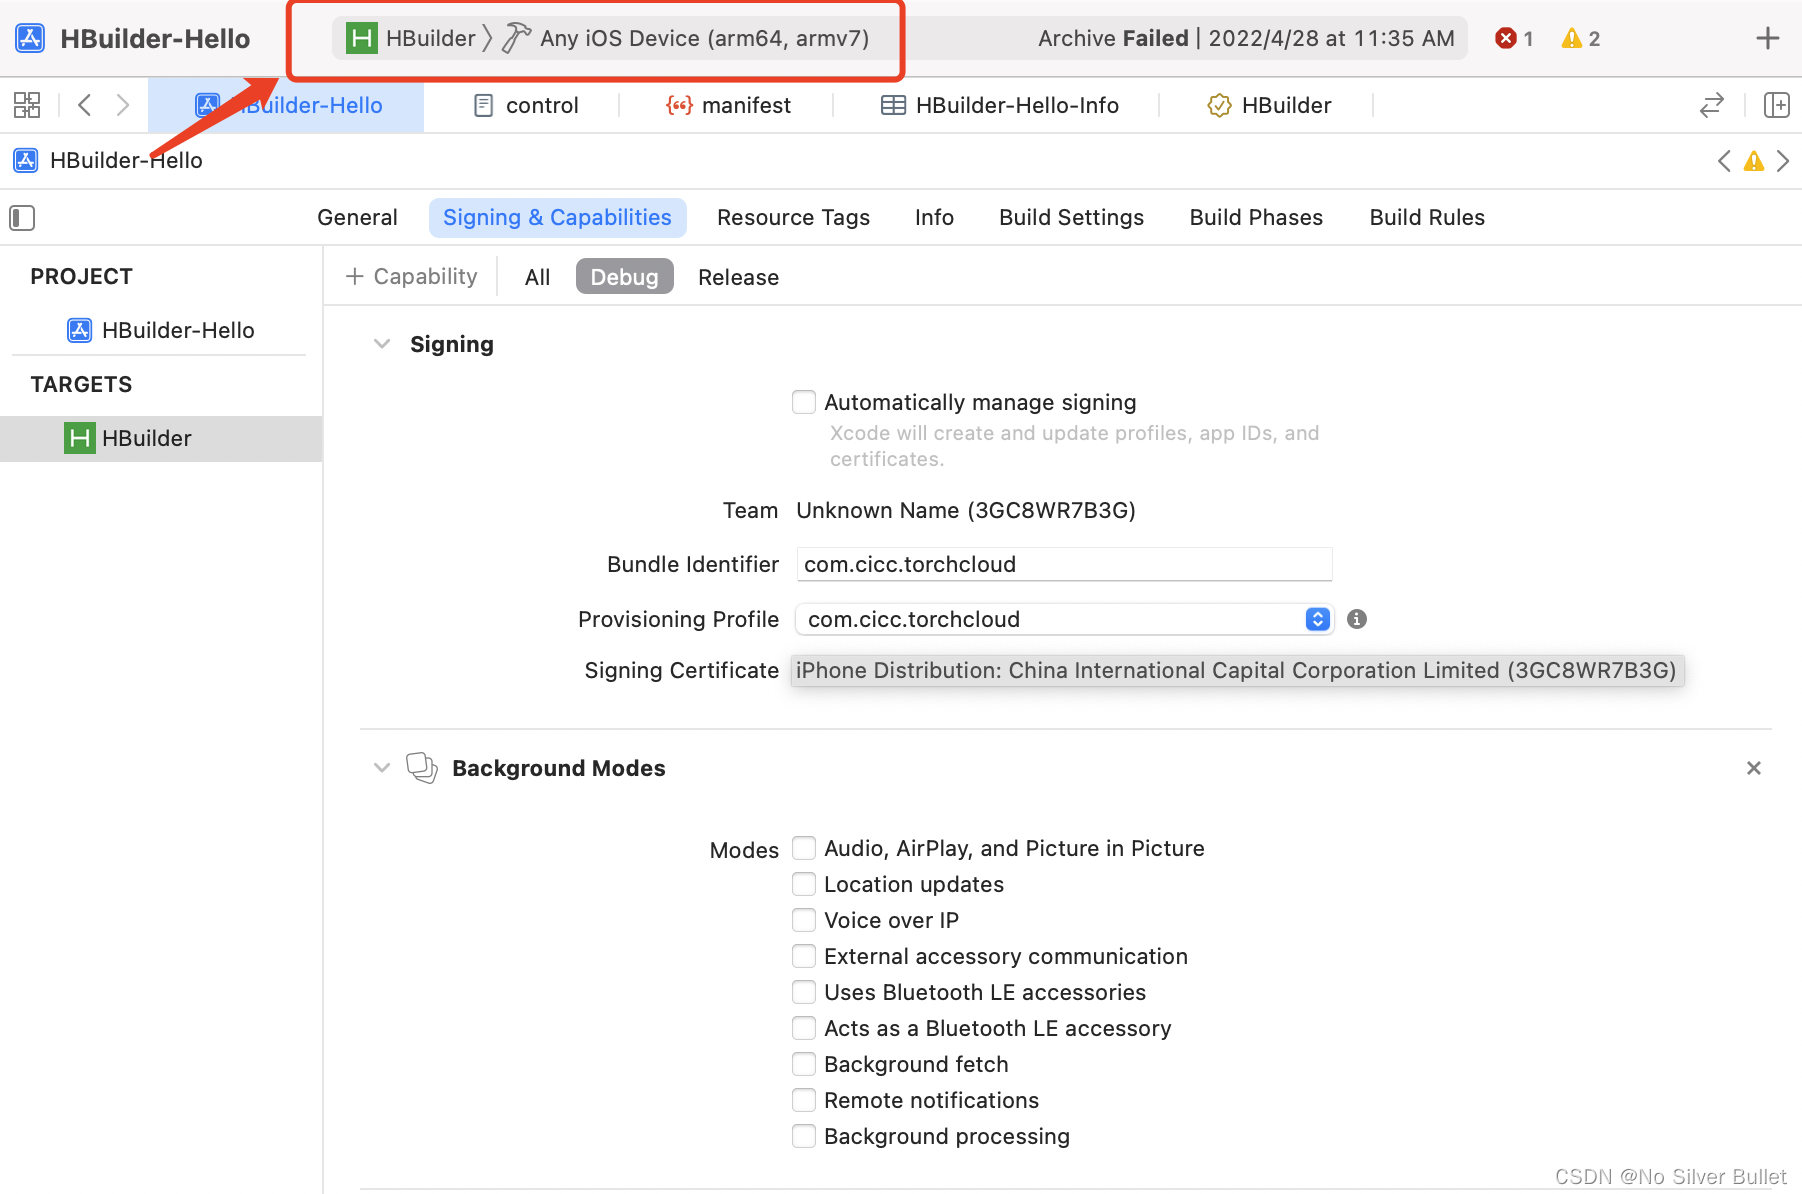This screenshot has height=1194, width=1802.
Task: Enable External accessory communication
Action: click(x=803, y=956)
